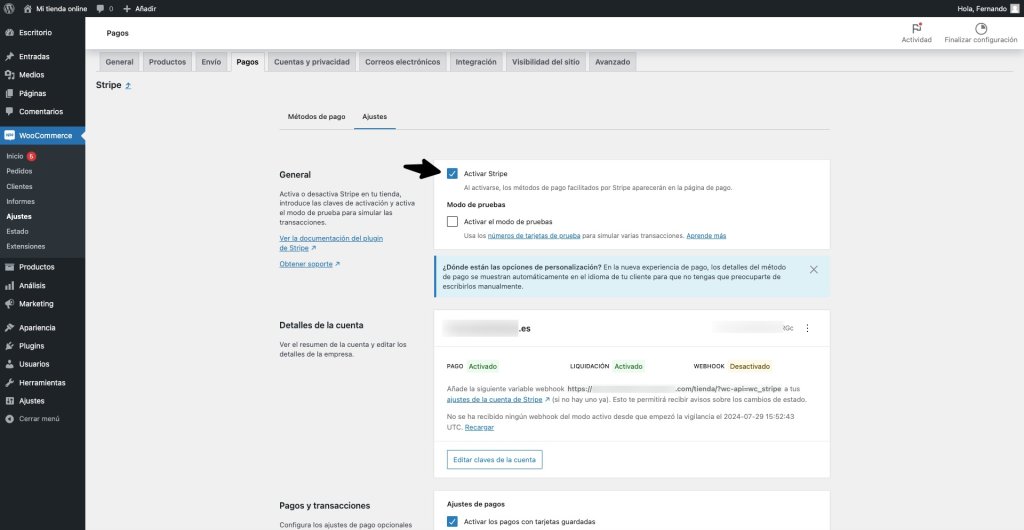Image resolution: width=1024 pixels, height=530 pixels.
Task: Open Plugins icon in sidebar
Action: click(9, 346)
